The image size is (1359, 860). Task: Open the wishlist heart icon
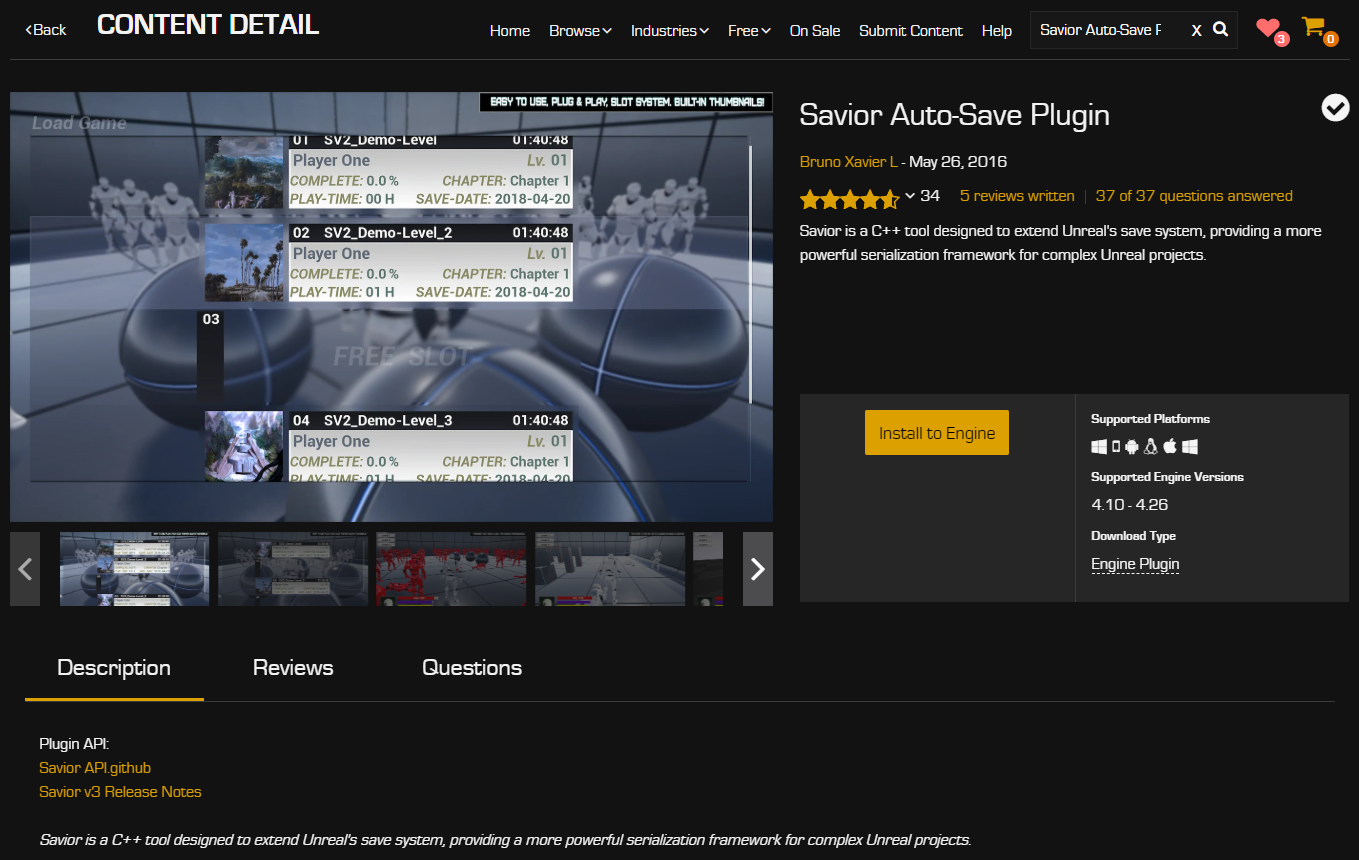[x=1269, y=29]
